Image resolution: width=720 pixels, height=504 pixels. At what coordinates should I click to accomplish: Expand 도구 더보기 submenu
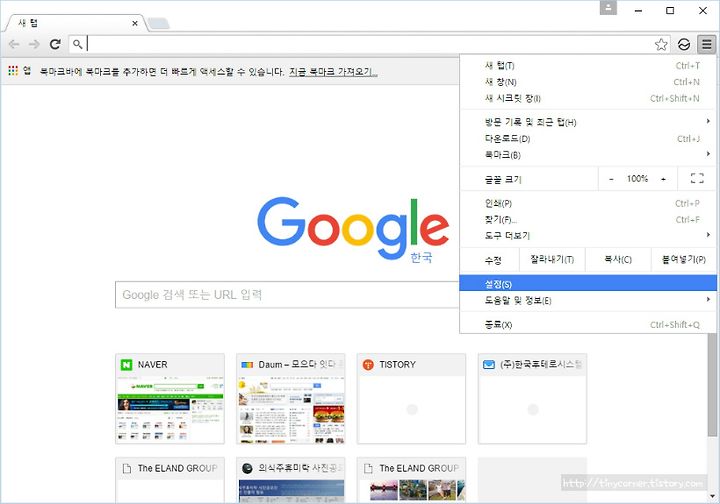point(588,235)
